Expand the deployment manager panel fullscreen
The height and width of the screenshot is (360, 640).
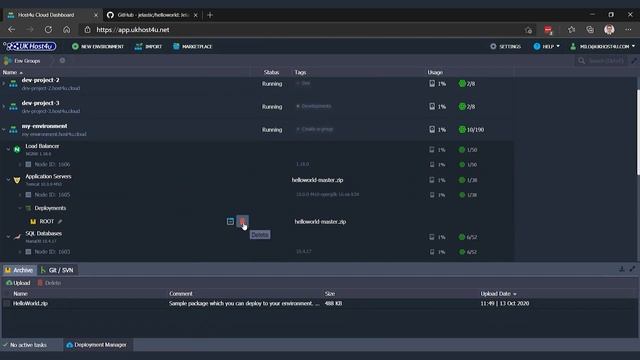click(632, 269)
